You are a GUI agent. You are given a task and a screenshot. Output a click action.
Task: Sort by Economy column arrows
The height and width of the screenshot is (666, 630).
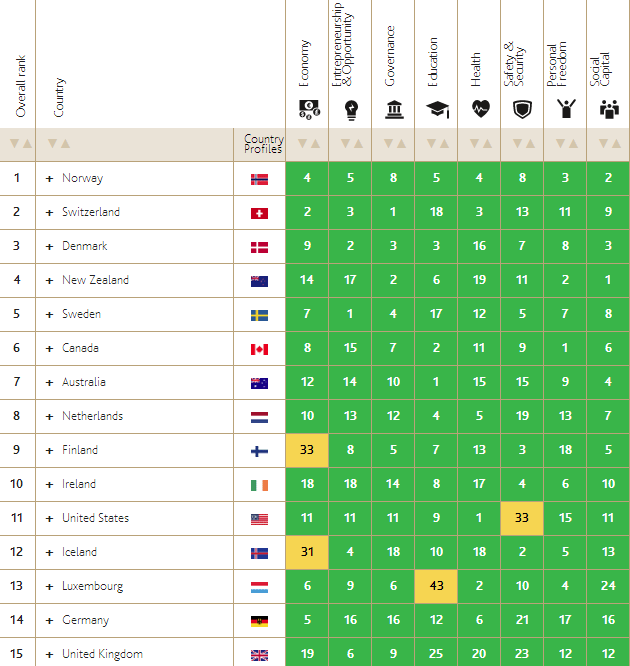pos(307,144)
